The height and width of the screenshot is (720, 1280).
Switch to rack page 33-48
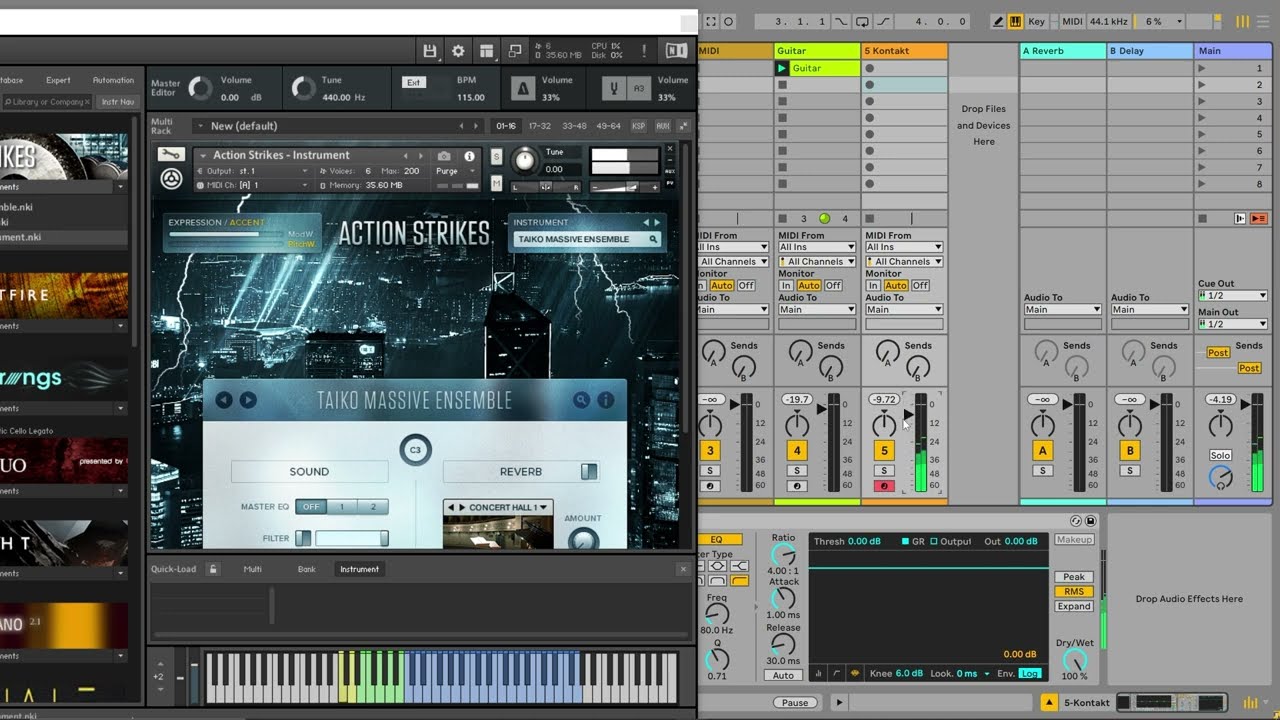point(573,126)
